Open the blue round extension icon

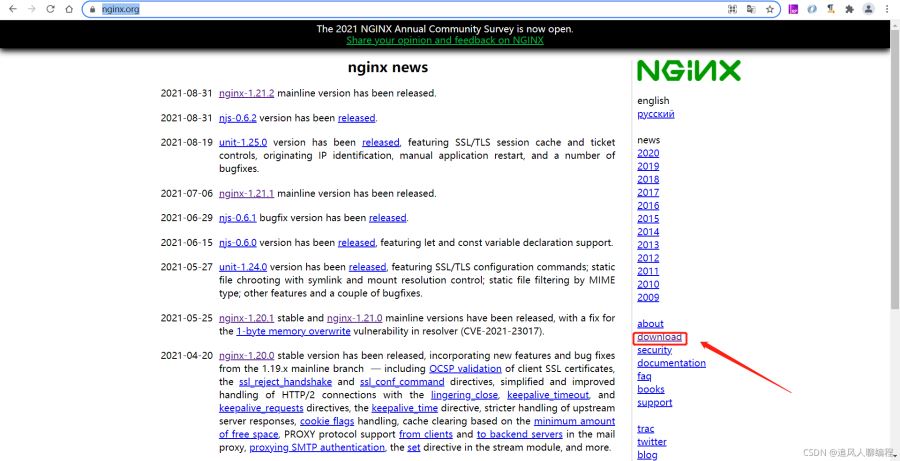coord(812,9)
